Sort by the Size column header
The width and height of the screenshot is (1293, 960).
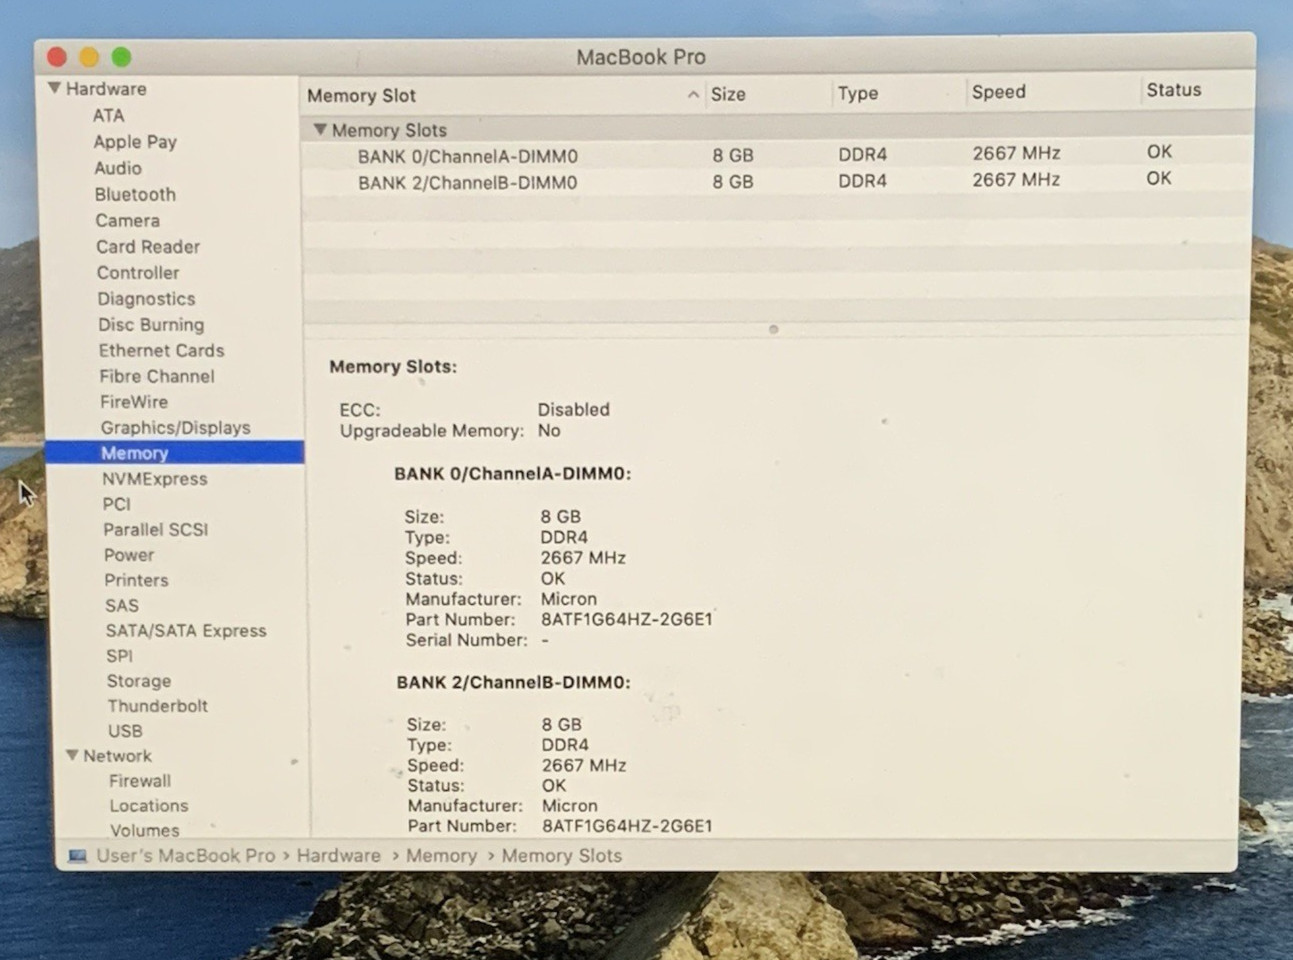728,94
